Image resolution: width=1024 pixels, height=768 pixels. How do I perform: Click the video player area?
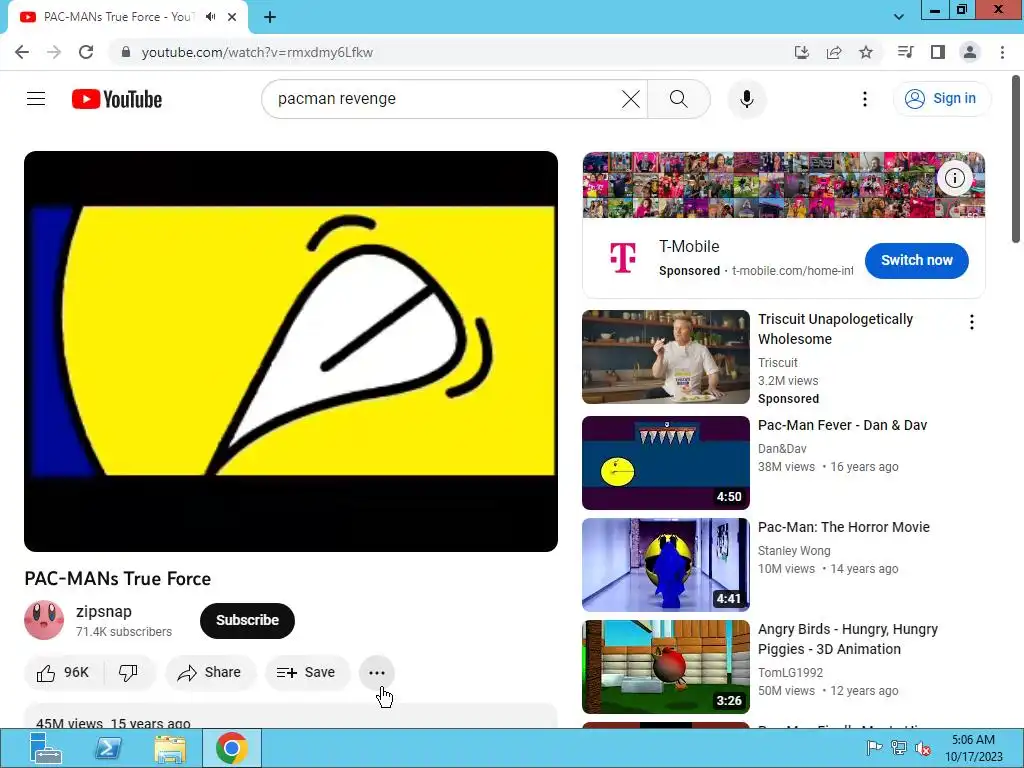point(291,351)
